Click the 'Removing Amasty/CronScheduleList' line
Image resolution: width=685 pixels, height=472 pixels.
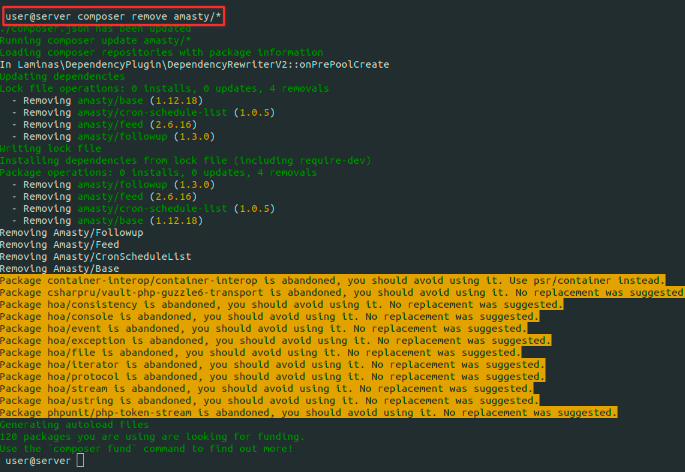96,257
